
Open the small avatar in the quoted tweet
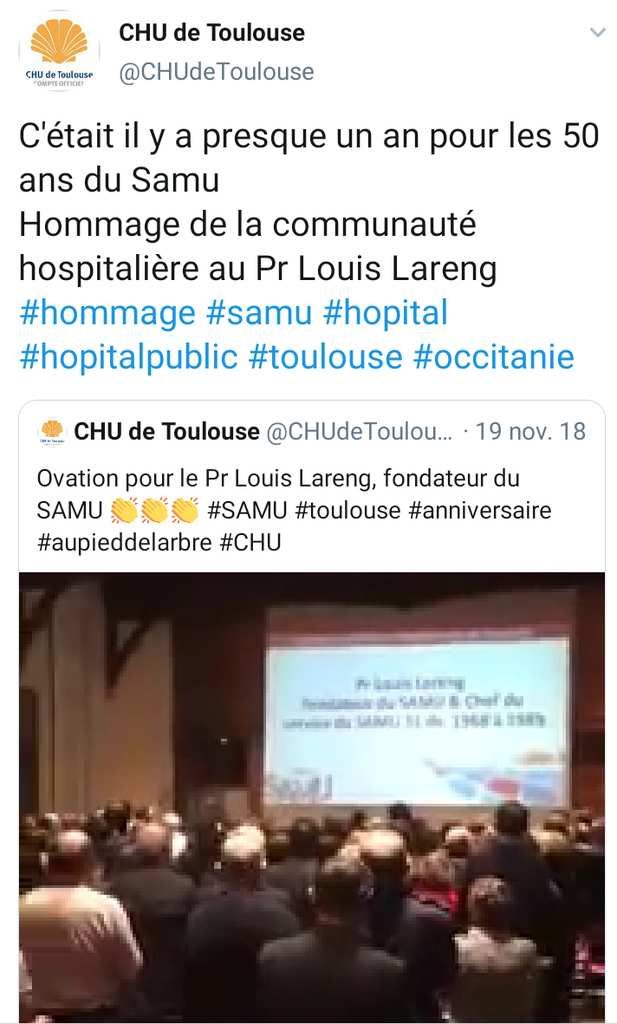coord(52,432)
